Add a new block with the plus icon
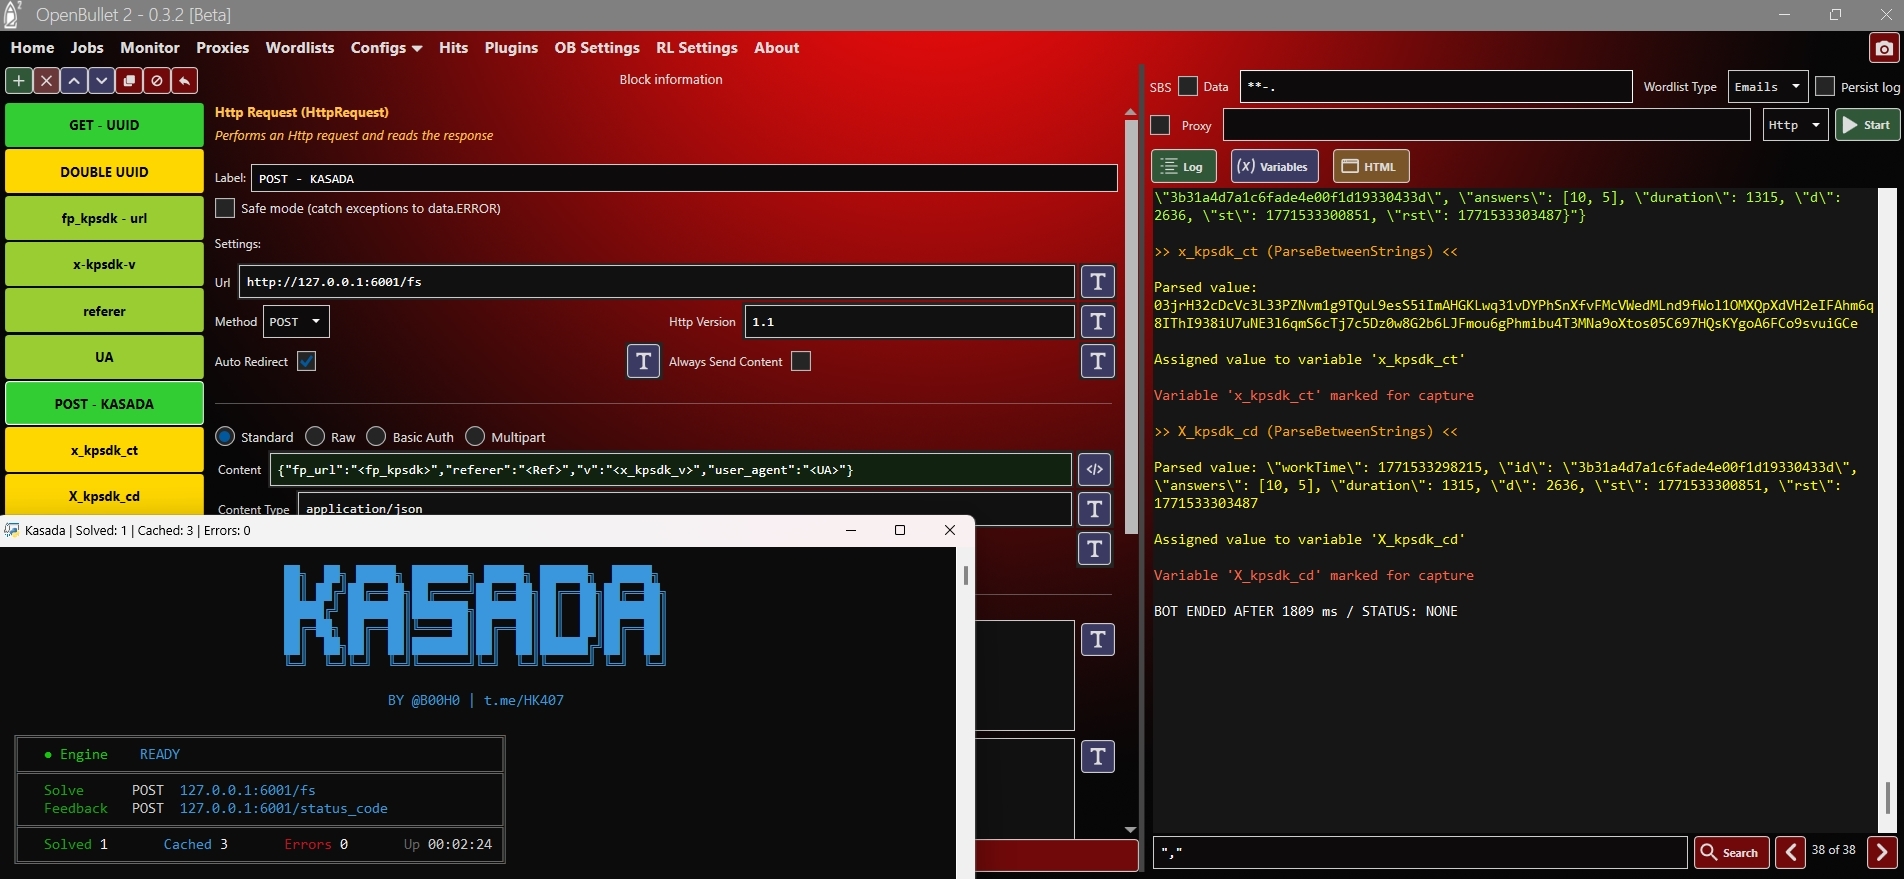Viewport: 1904px width, 879px height. 18,81
